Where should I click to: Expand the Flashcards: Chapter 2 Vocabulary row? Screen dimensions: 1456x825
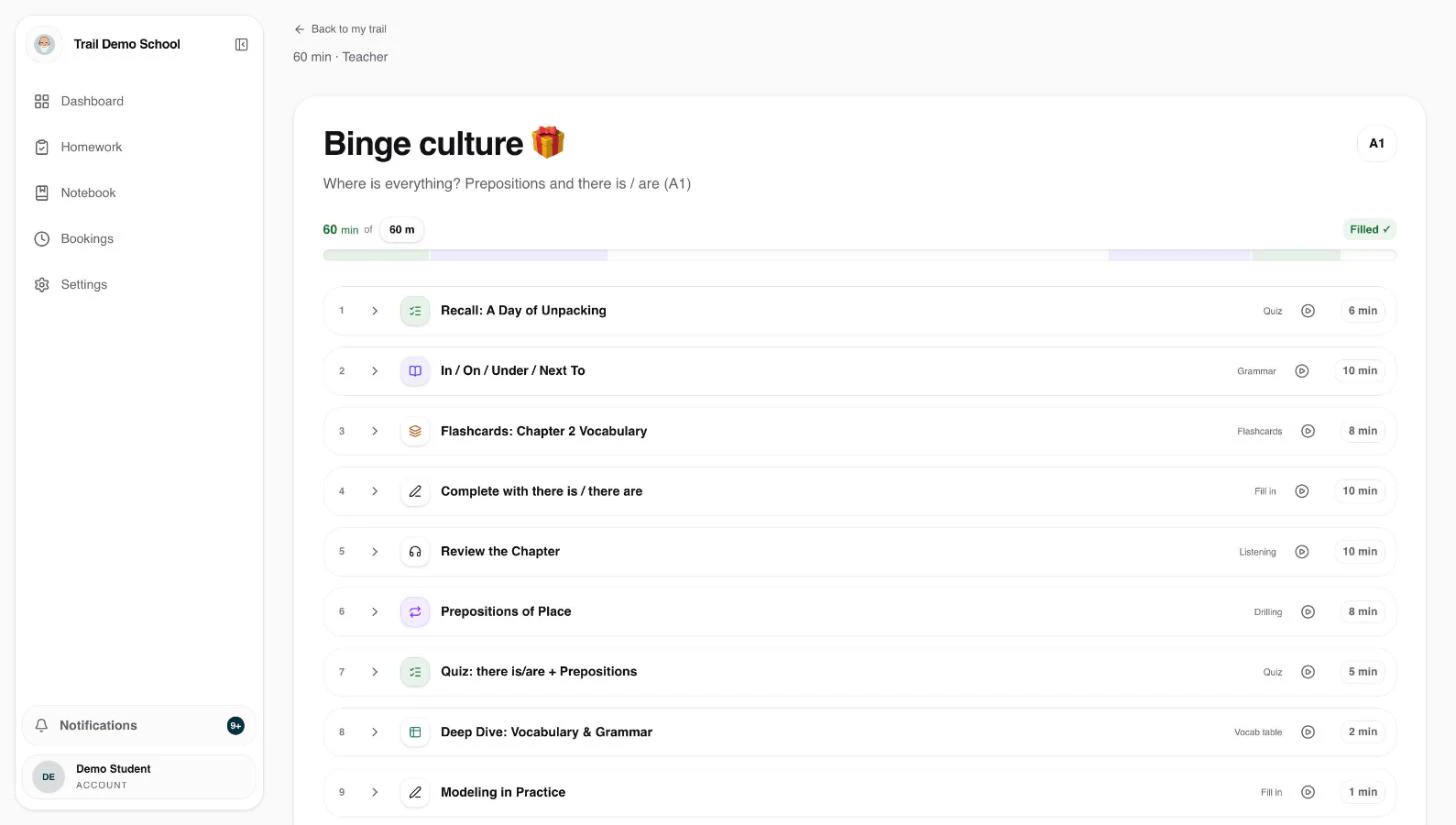[x=375, y=431]
